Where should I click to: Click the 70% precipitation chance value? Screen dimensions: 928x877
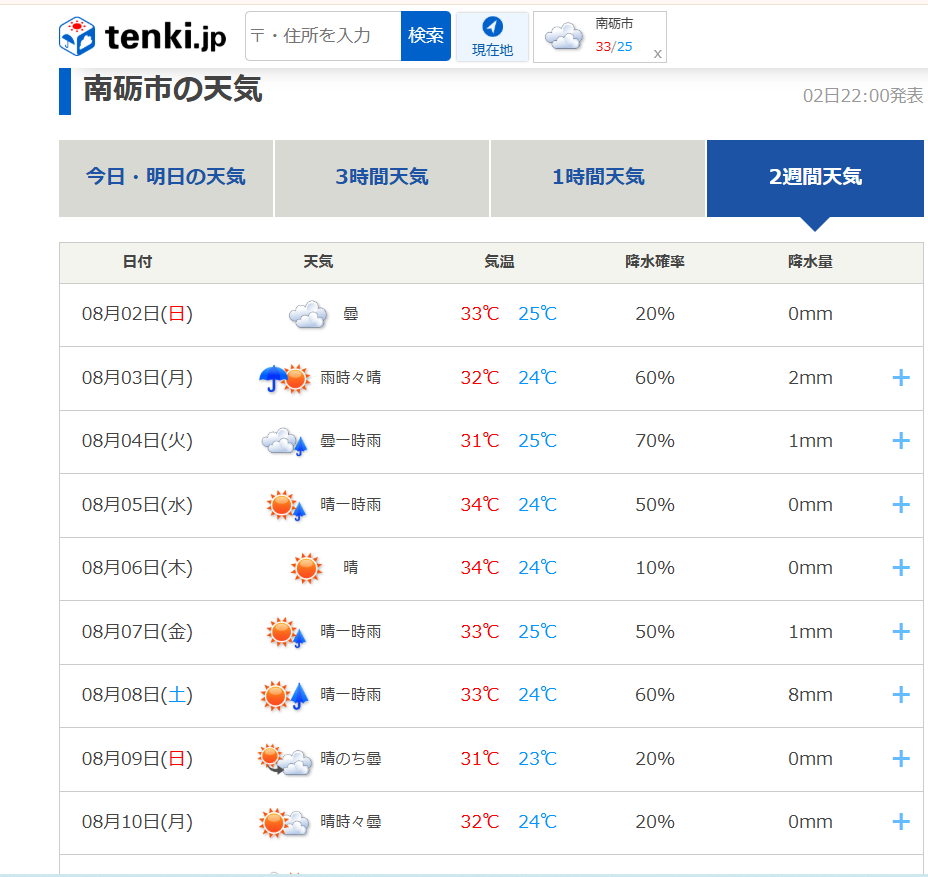click(x=655, y=441)
